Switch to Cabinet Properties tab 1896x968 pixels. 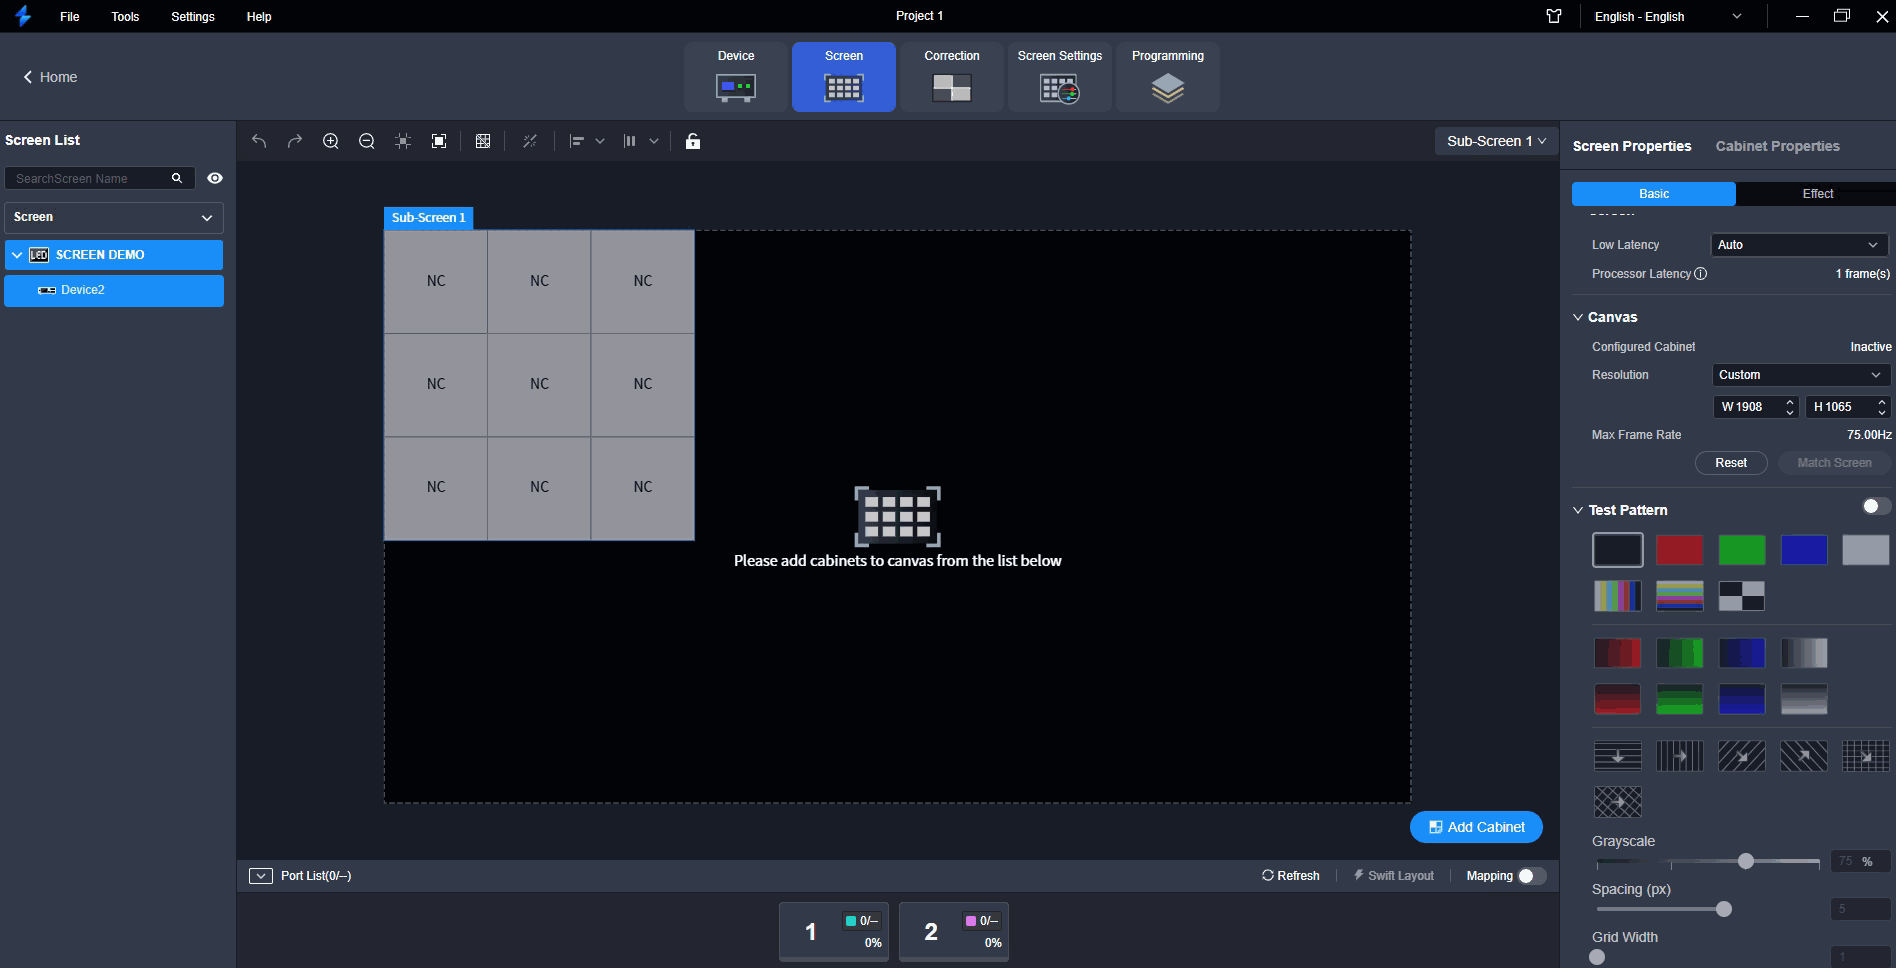(1777, 146)
